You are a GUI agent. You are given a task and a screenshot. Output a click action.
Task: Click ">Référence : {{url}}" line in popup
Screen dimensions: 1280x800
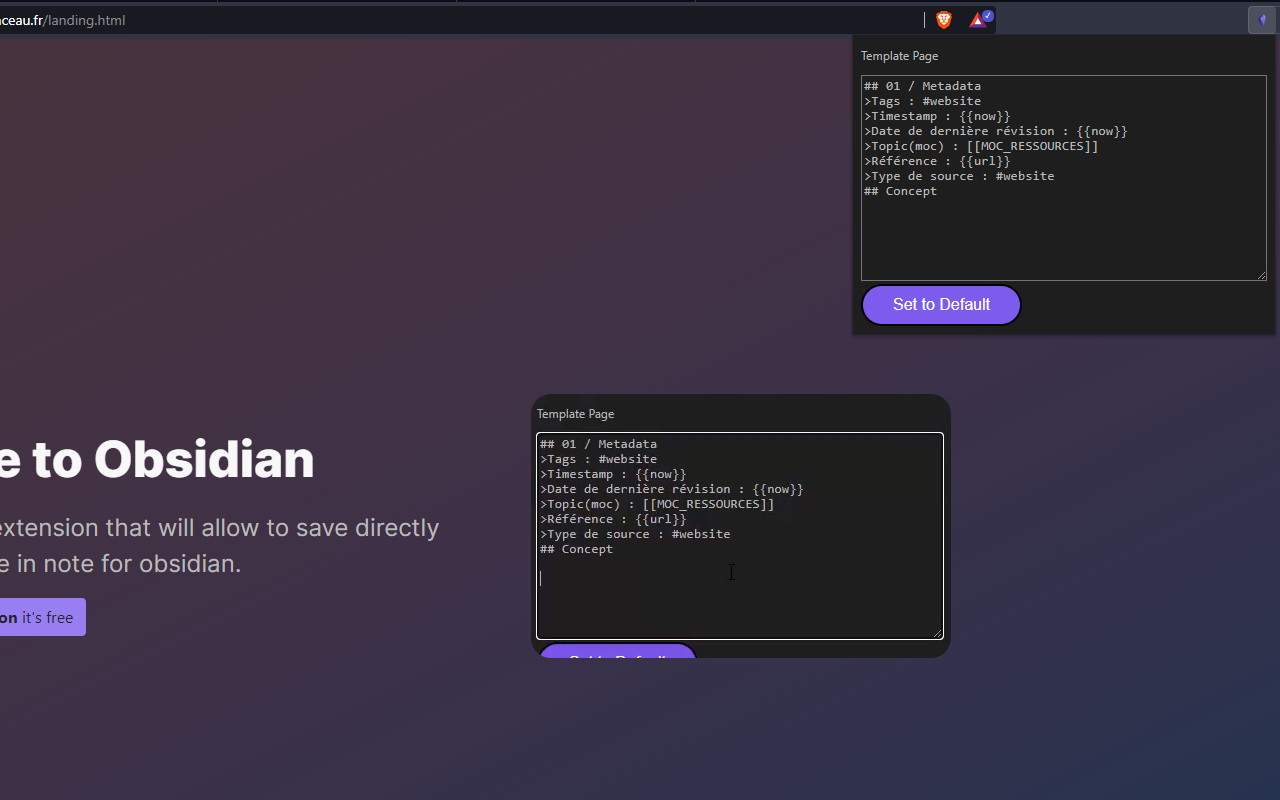937,161
